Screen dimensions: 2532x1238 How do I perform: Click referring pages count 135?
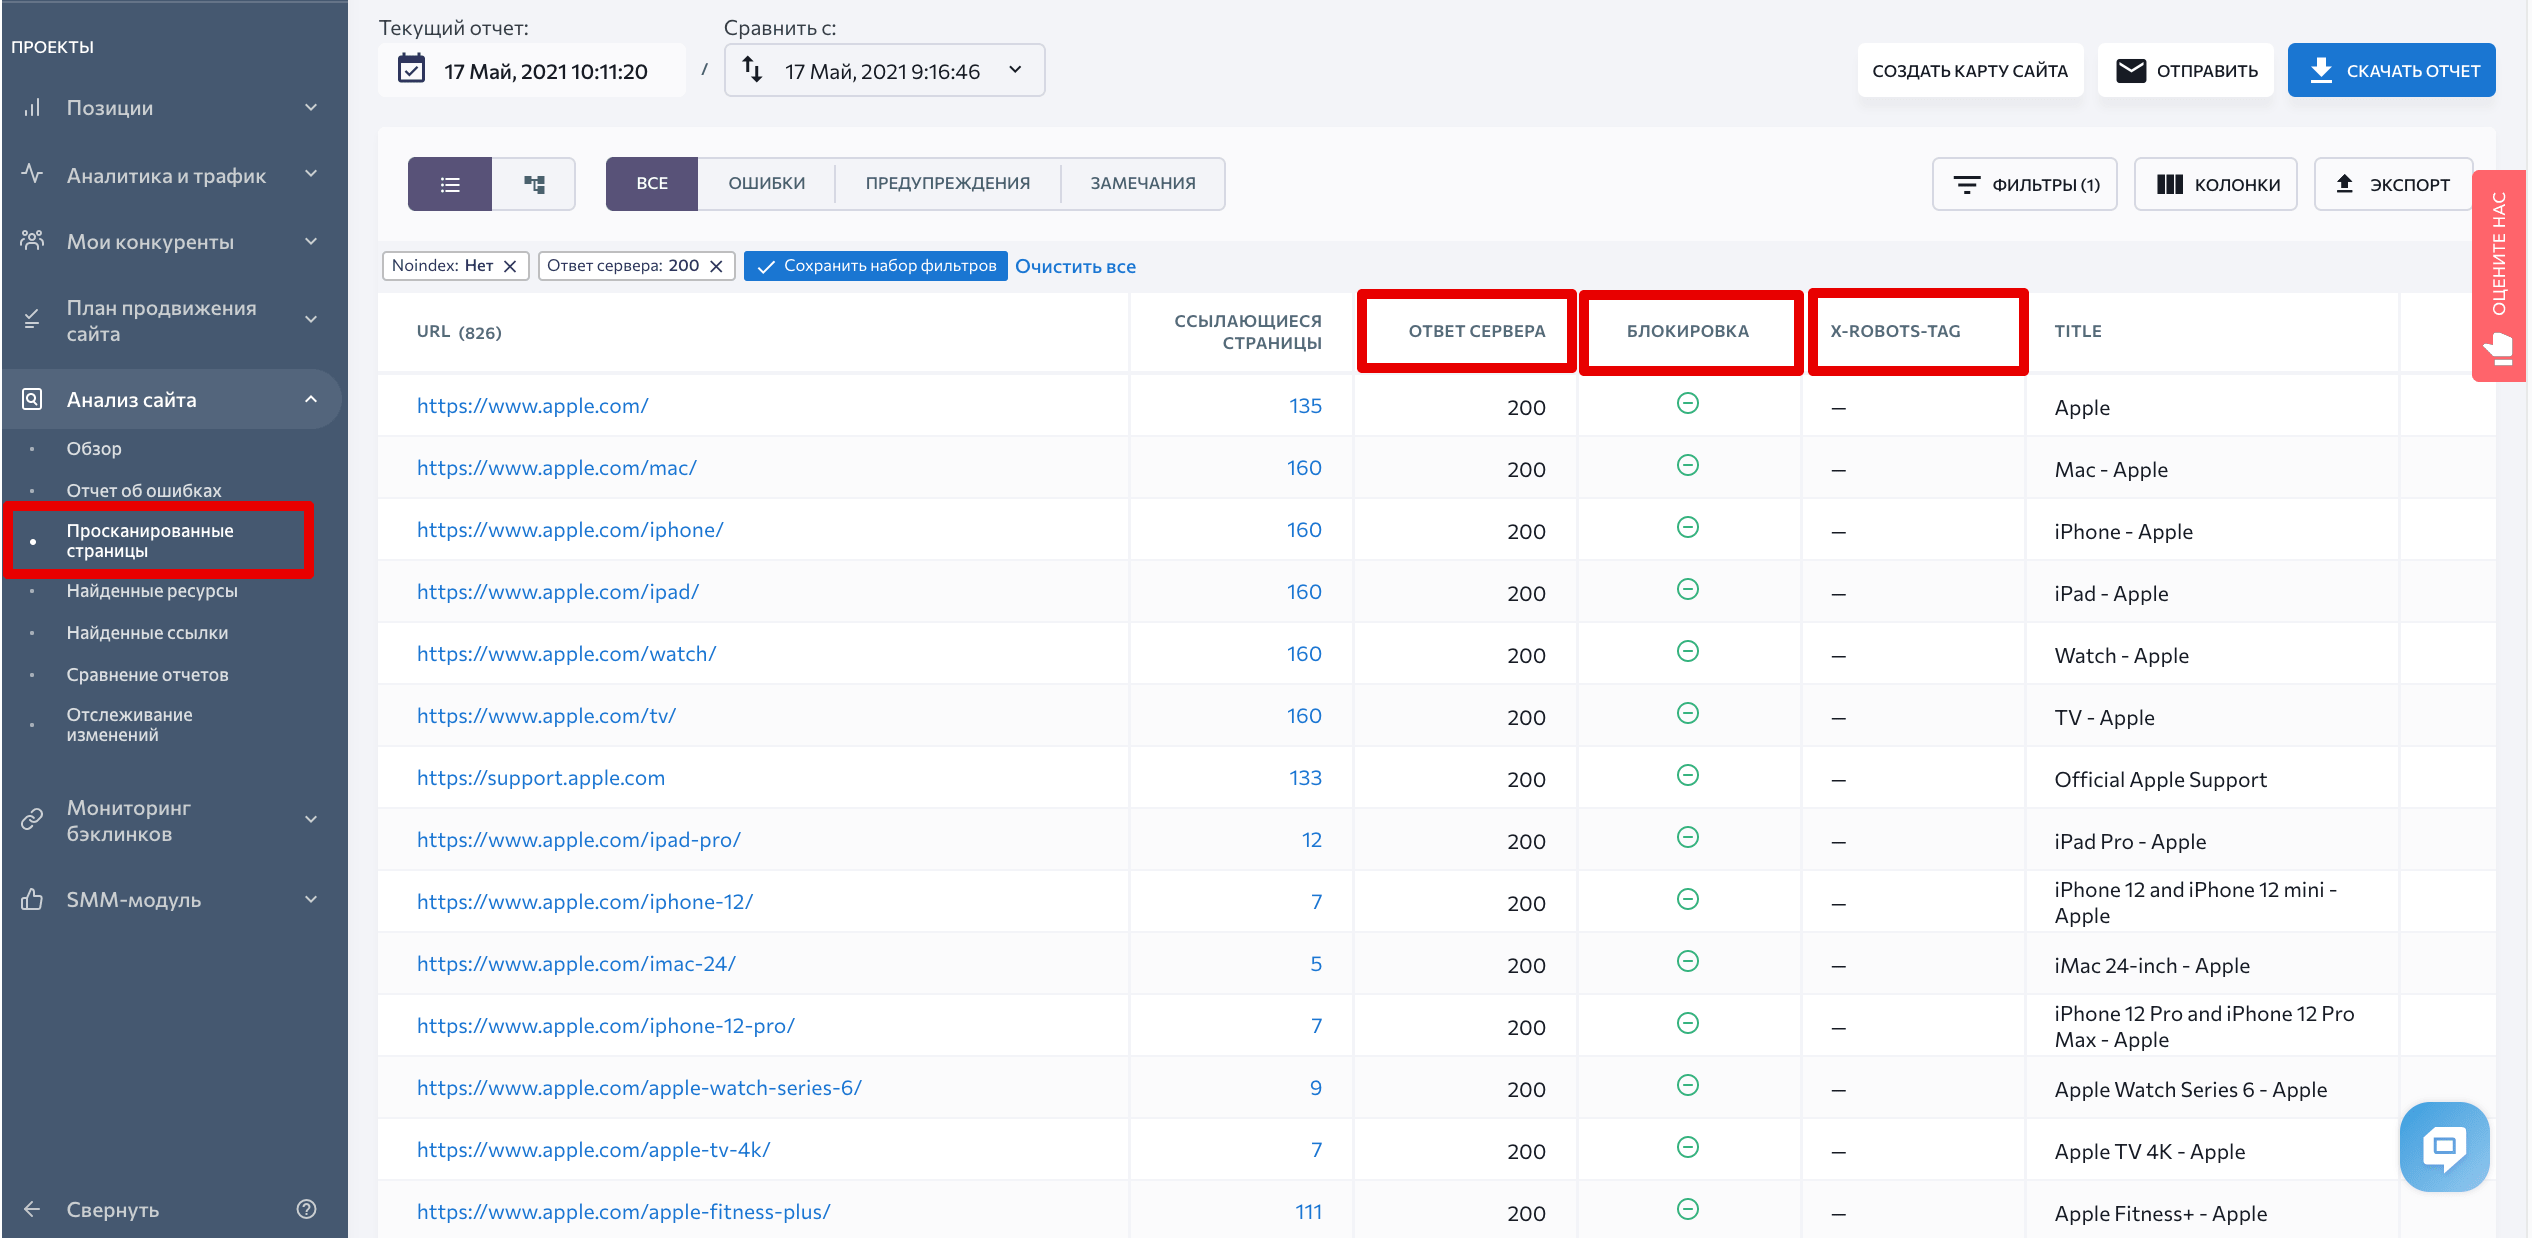click(x=1305, y=405)
